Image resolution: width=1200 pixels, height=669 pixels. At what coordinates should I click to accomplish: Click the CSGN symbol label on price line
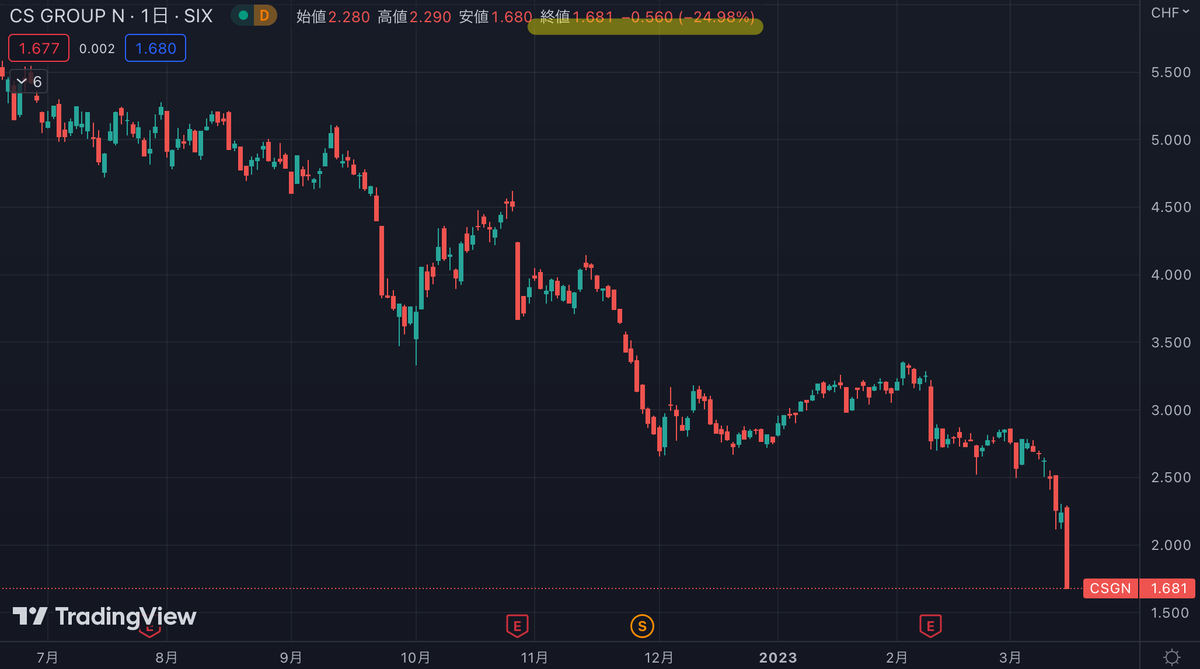coord(1110,588)
